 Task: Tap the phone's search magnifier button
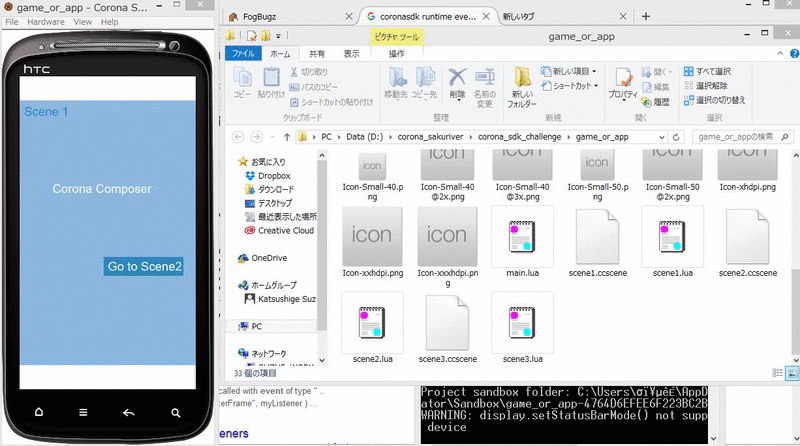tap(175, 412)
